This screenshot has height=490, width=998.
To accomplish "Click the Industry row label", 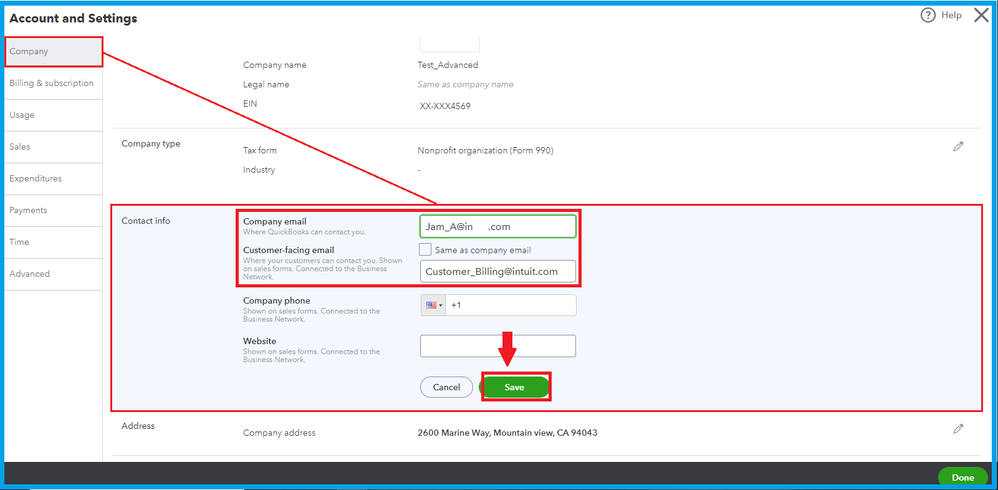I will coord(259,170).
